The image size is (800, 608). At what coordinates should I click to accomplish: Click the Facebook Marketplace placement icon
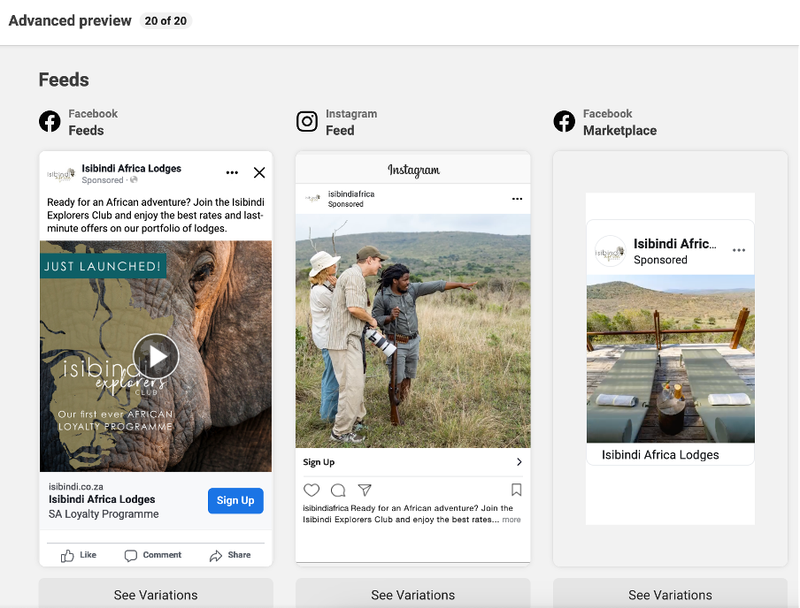[x=564, y=121]
